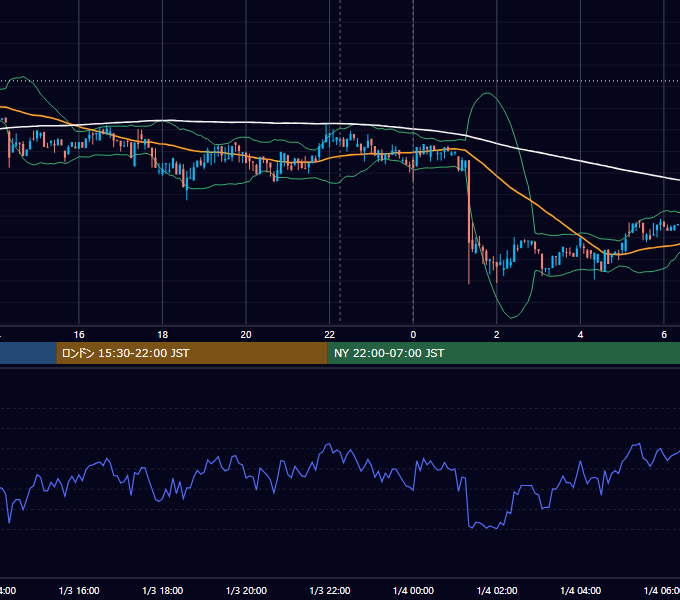The image size is (680, 600).
Task: Click the ロンドン 15:30-22:00 JST session bar
Action: [192, 353]
